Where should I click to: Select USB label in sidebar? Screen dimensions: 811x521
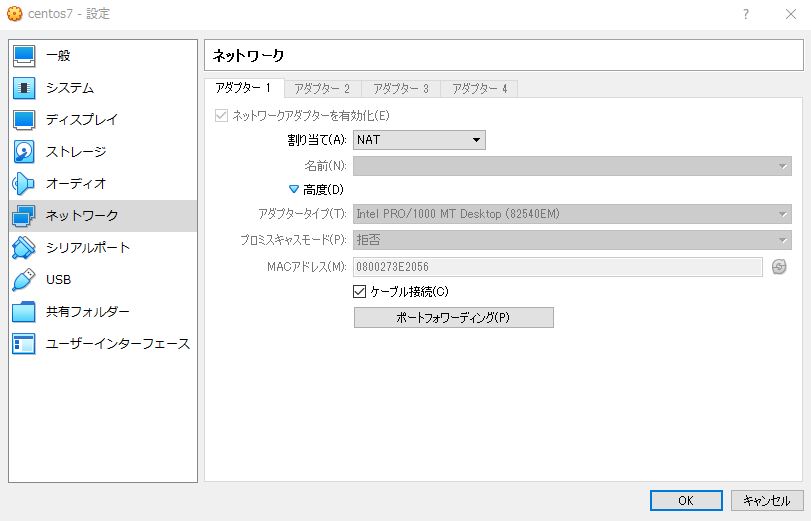coord(58,280)
